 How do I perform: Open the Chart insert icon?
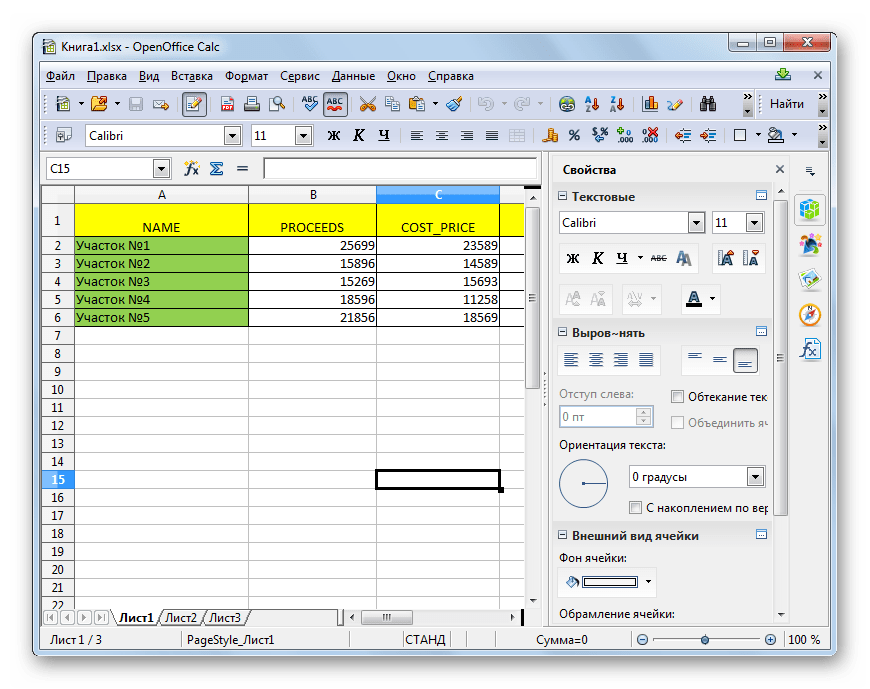pos(650,103)
